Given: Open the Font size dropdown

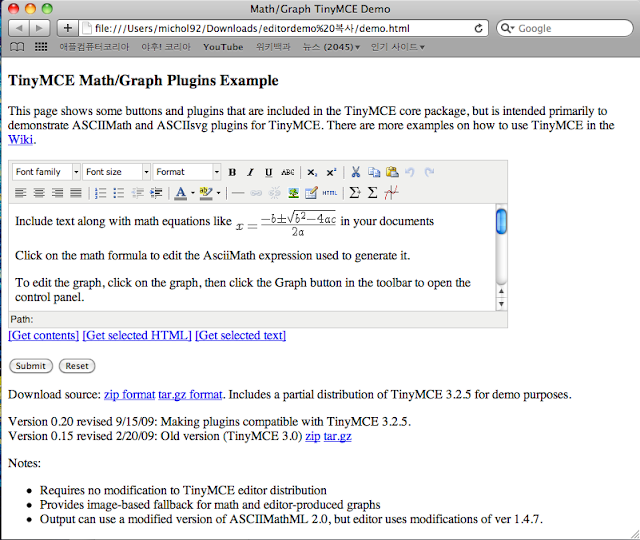Looking at the screenshot, I should pyautogui.click(x=116, y=172).
